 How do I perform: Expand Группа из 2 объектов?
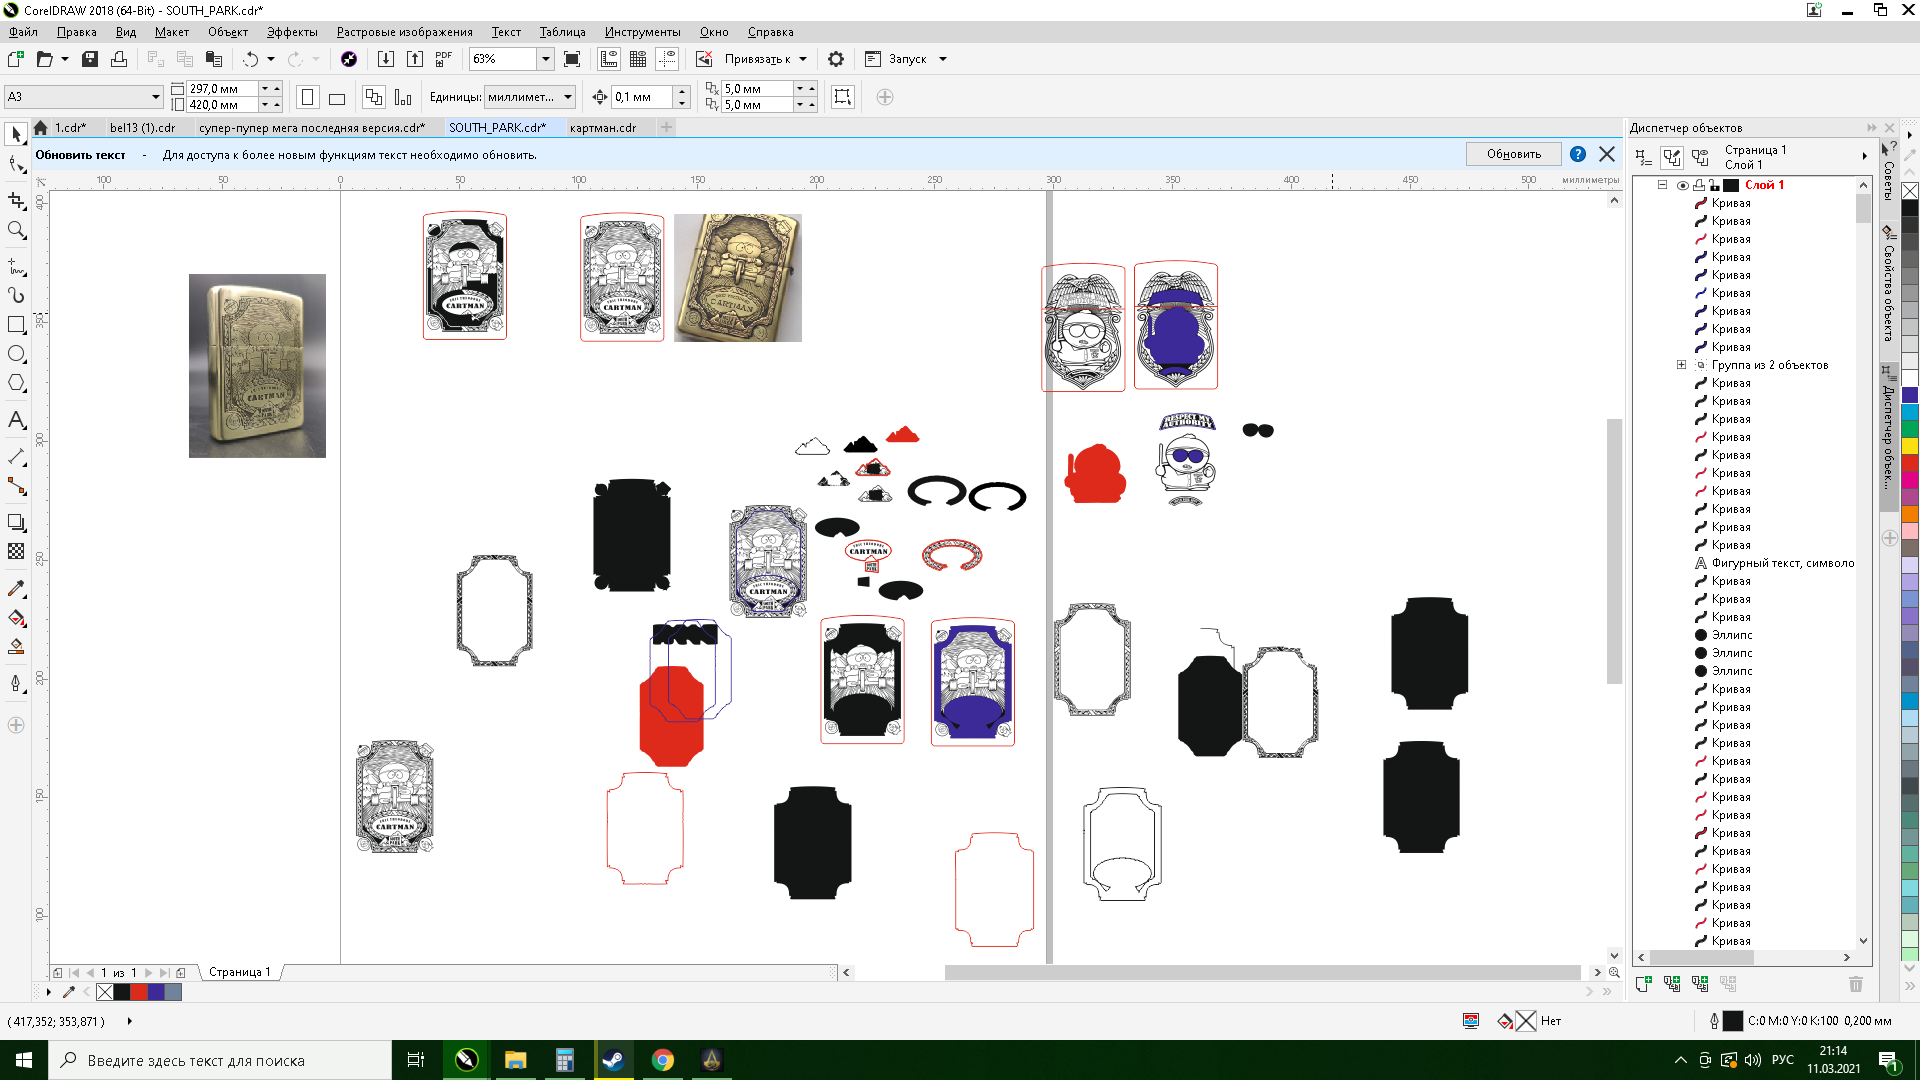1681,365
